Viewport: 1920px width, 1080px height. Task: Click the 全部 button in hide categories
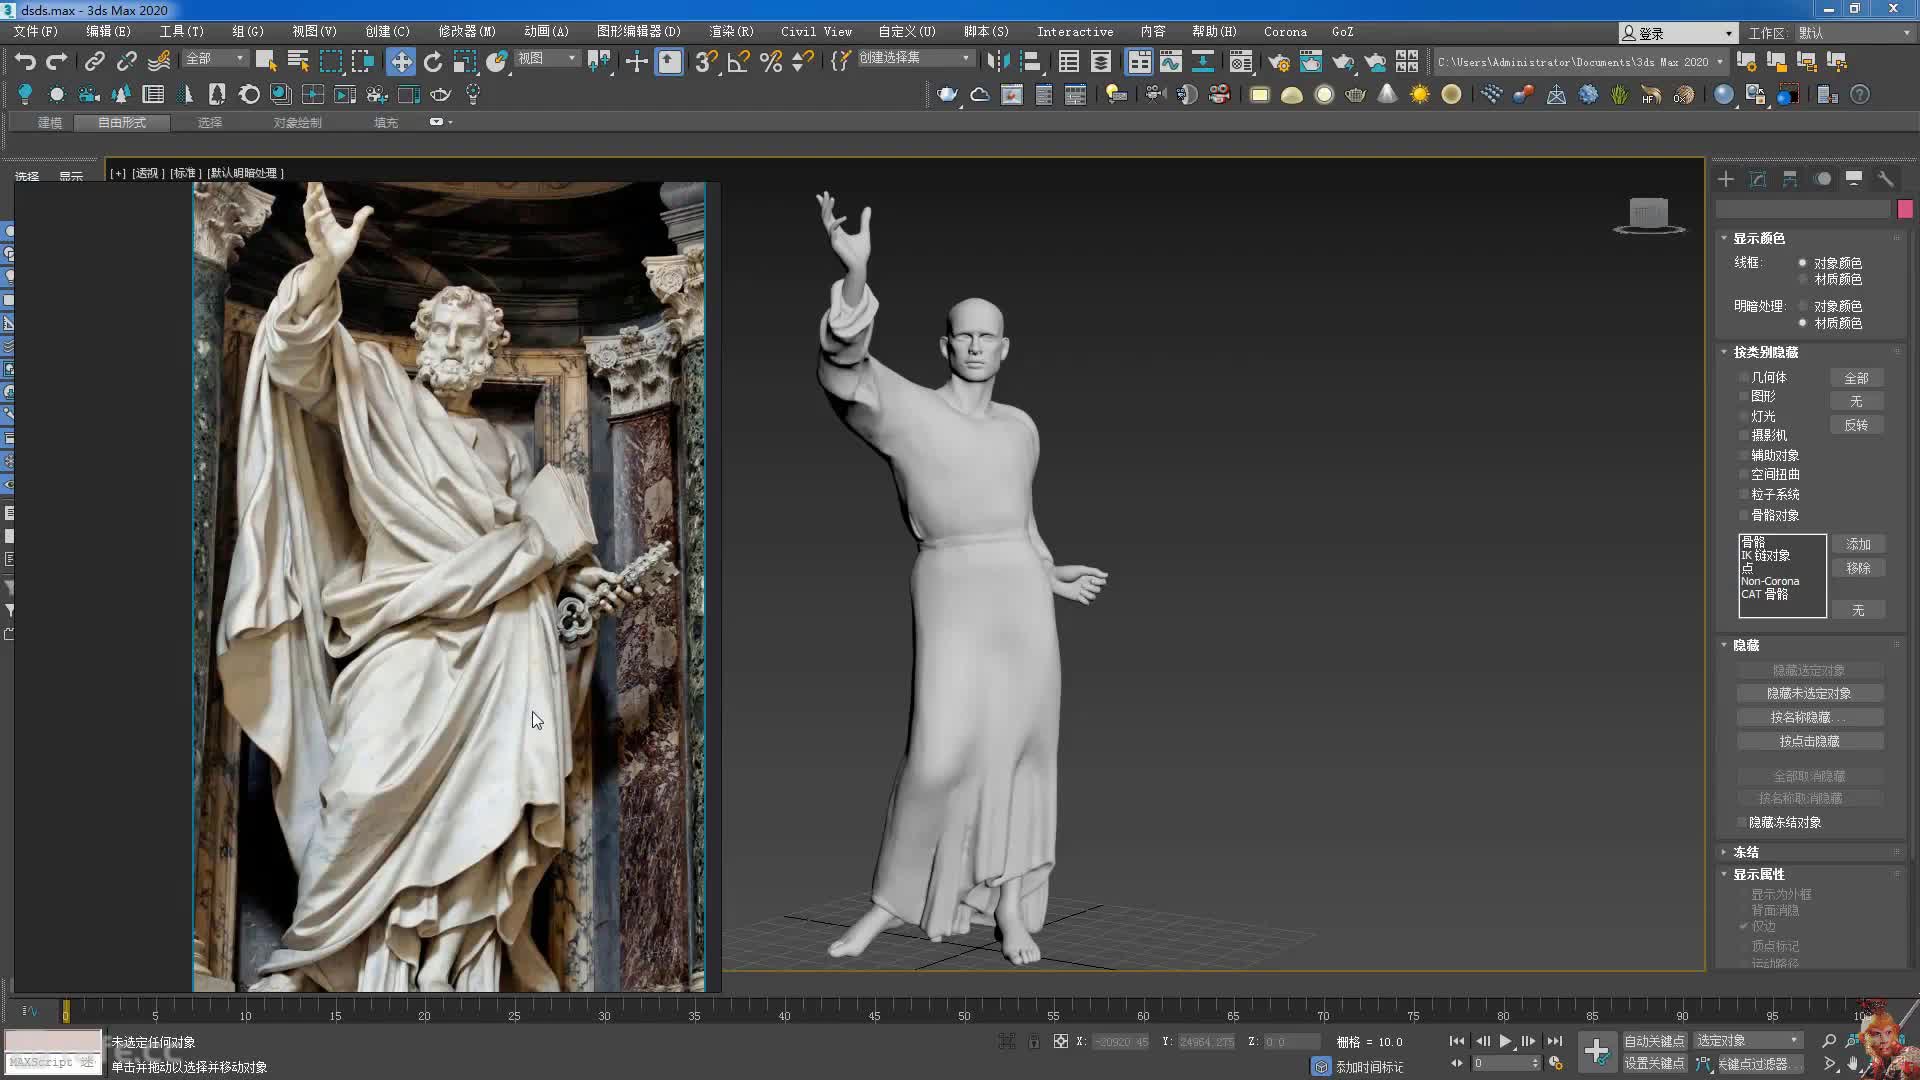click(1856, 378)
